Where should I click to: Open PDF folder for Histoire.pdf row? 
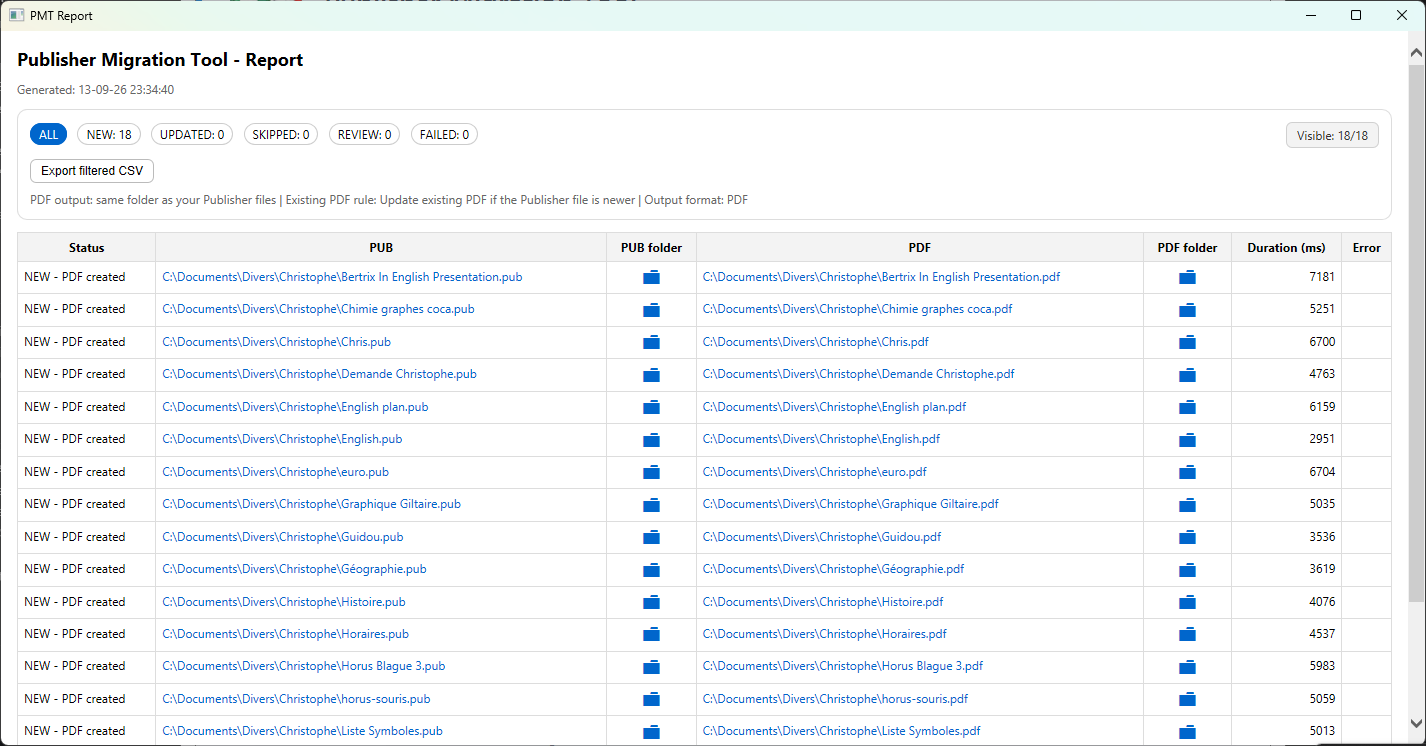1187,603
